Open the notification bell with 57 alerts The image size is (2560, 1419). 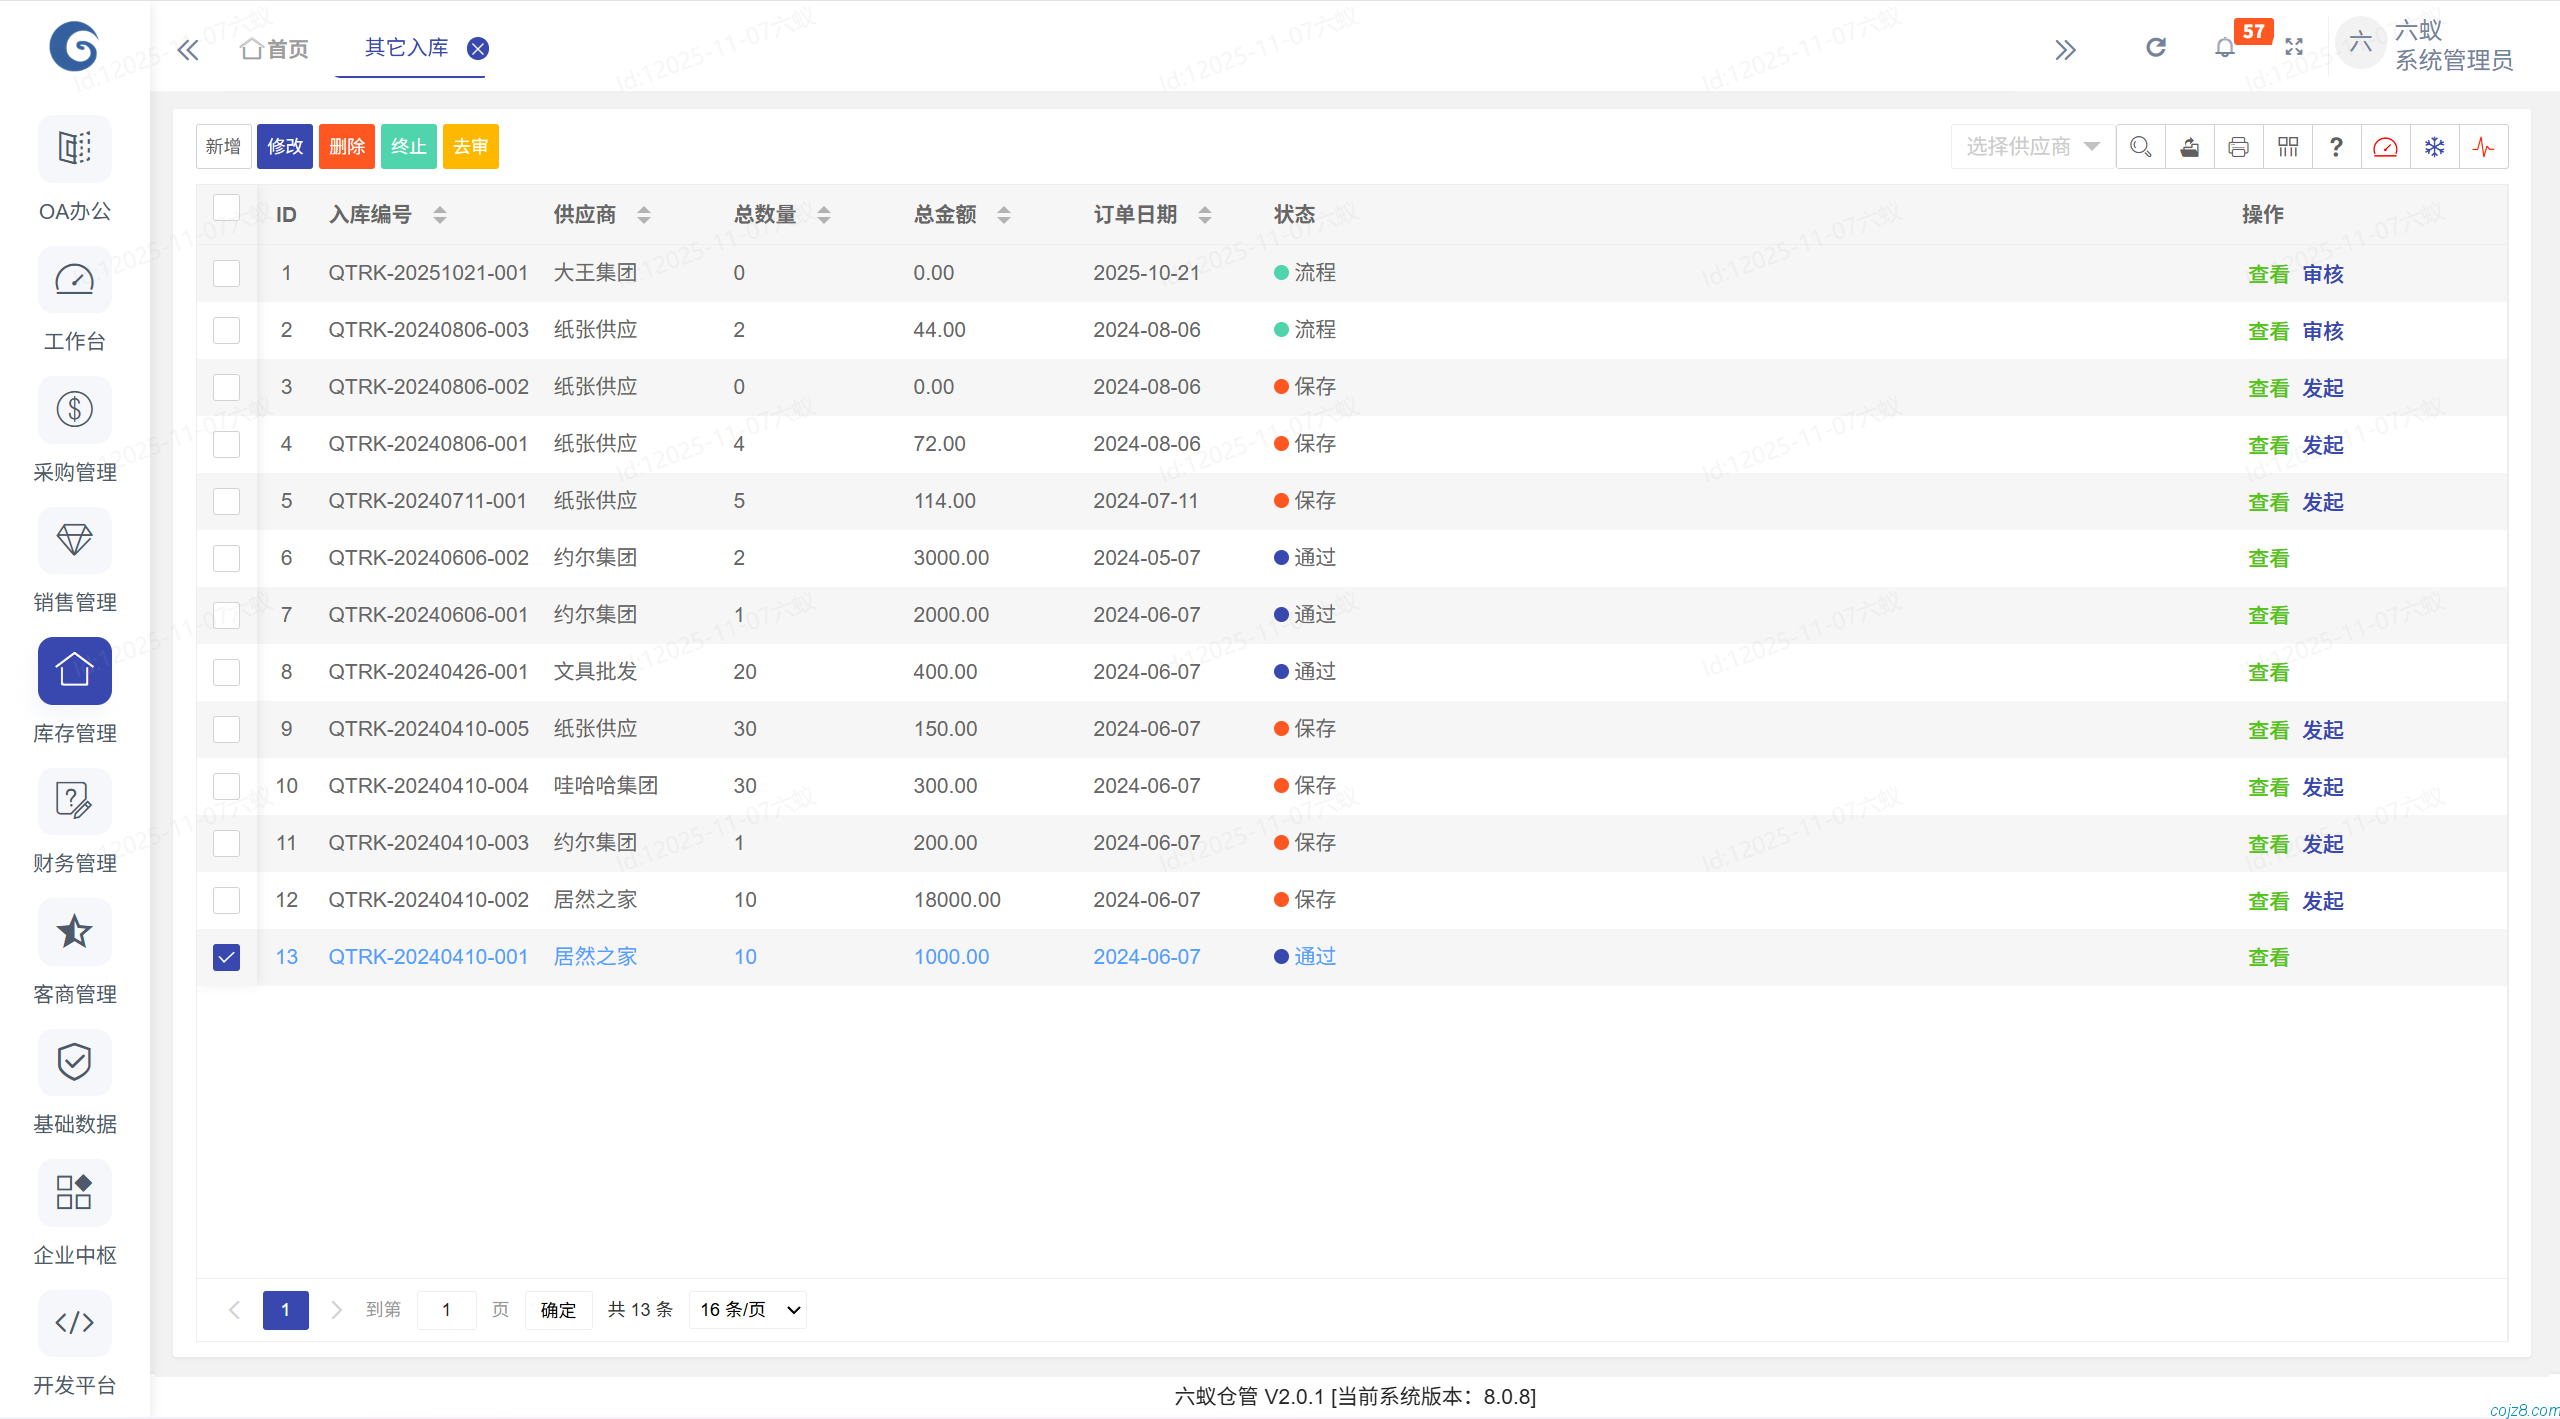point(2224,46)
